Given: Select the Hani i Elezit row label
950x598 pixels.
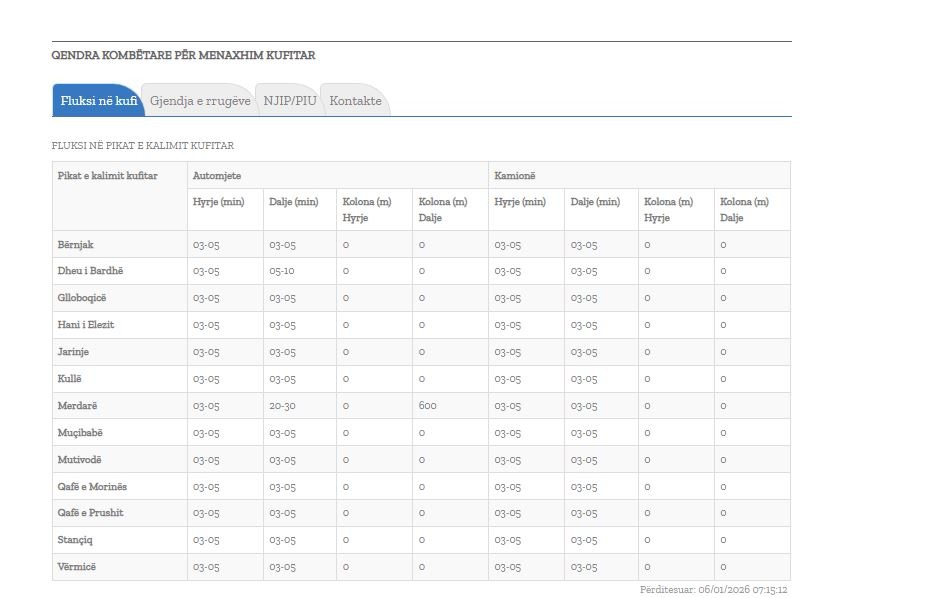Looking at the screenshot, I should [86, 325].
